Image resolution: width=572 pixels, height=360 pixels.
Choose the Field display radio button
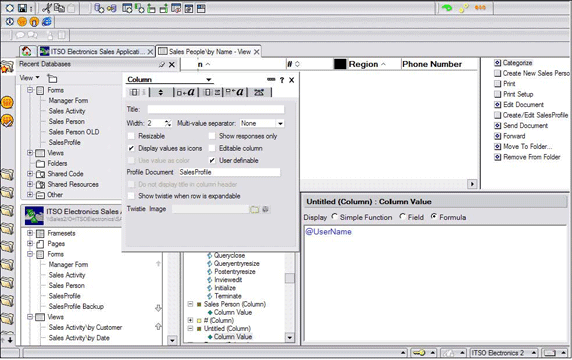(x=402, y=217)
